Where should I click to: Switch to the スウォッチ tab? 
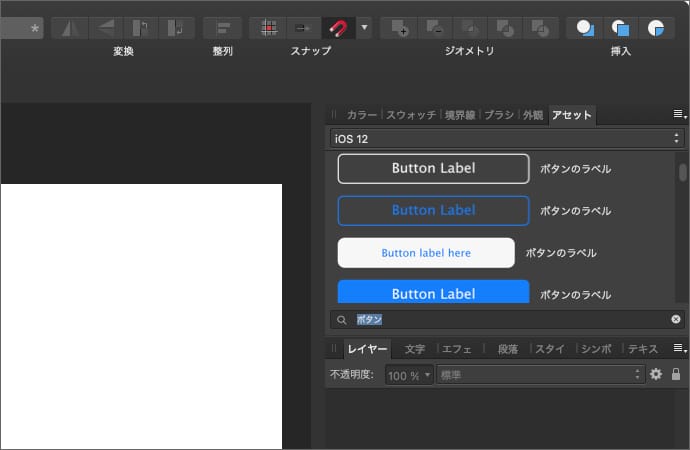click(410, 115)
